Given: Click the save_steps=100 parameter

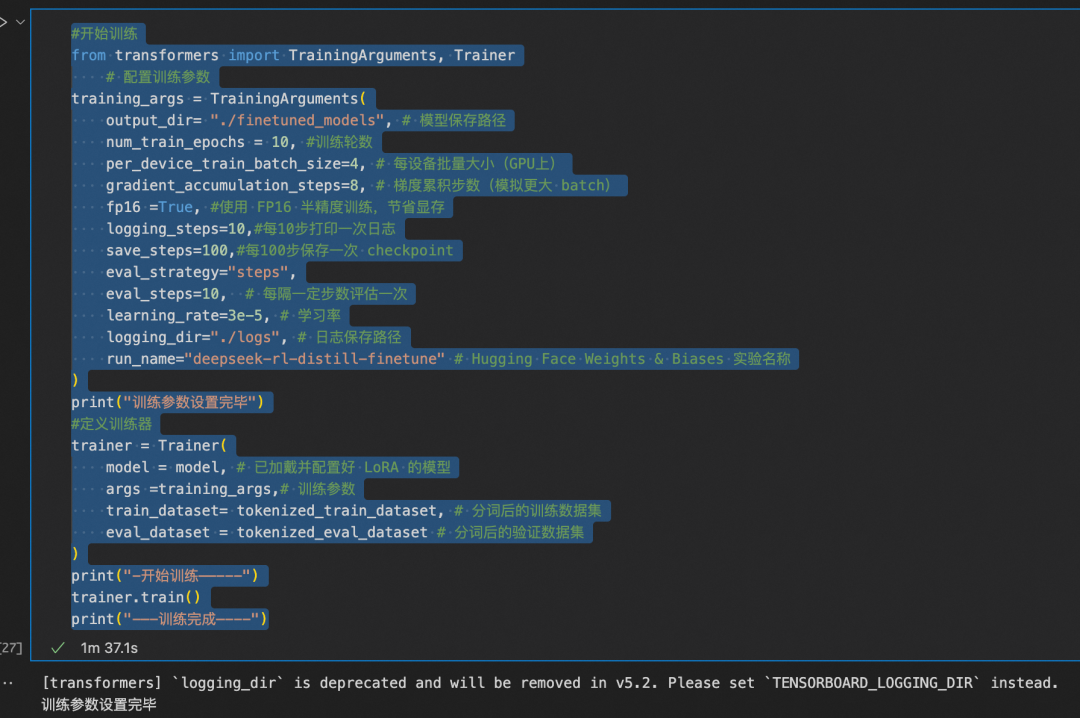Looking at the screenshot, I should coord(166,250).
